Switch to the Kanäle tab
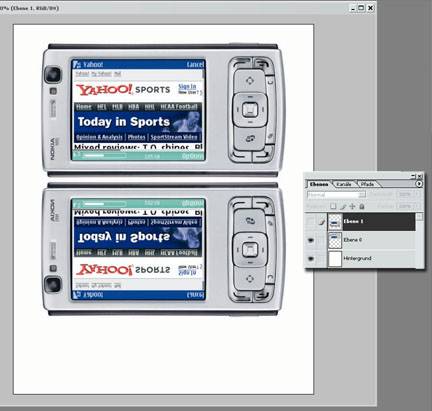432x411 pixels. point(344,184)
